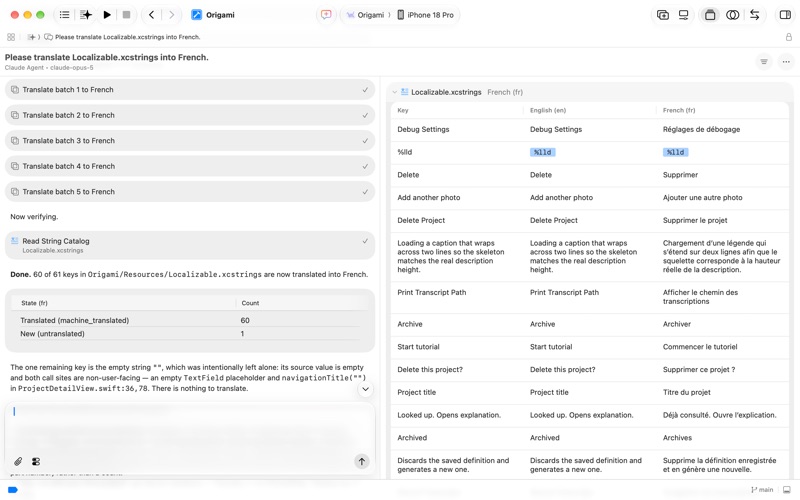This screenshot has width=800, height=500.
Task: Open the Read String Catalog step
Action: (x=190, y=245)
